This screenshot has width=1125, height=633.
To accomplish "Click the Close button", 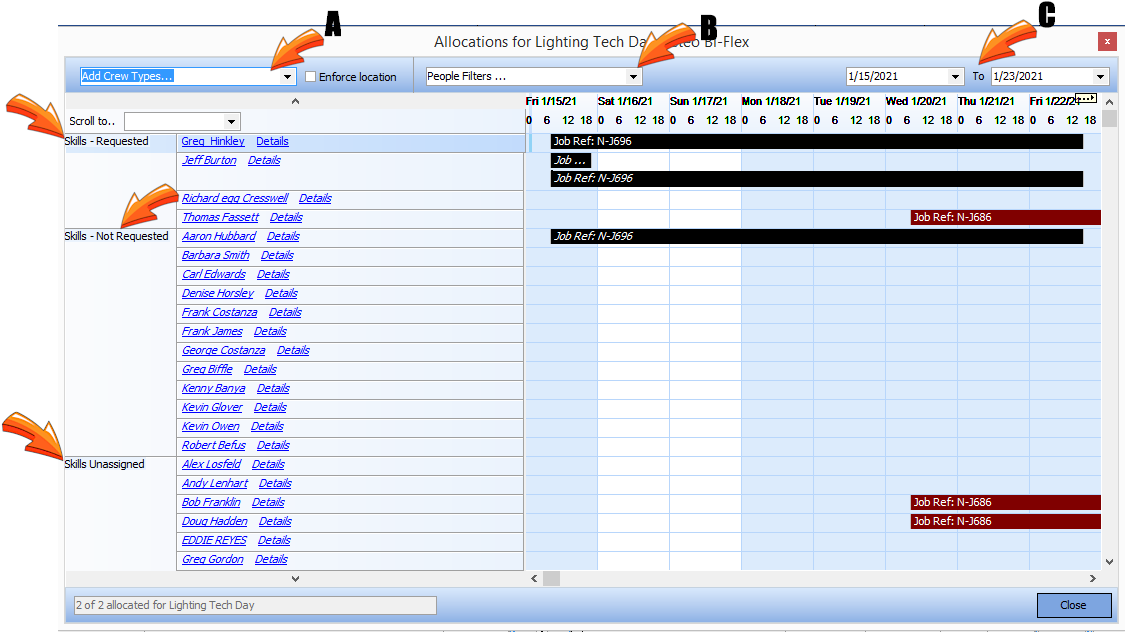I will click(x=1073, y=605).
